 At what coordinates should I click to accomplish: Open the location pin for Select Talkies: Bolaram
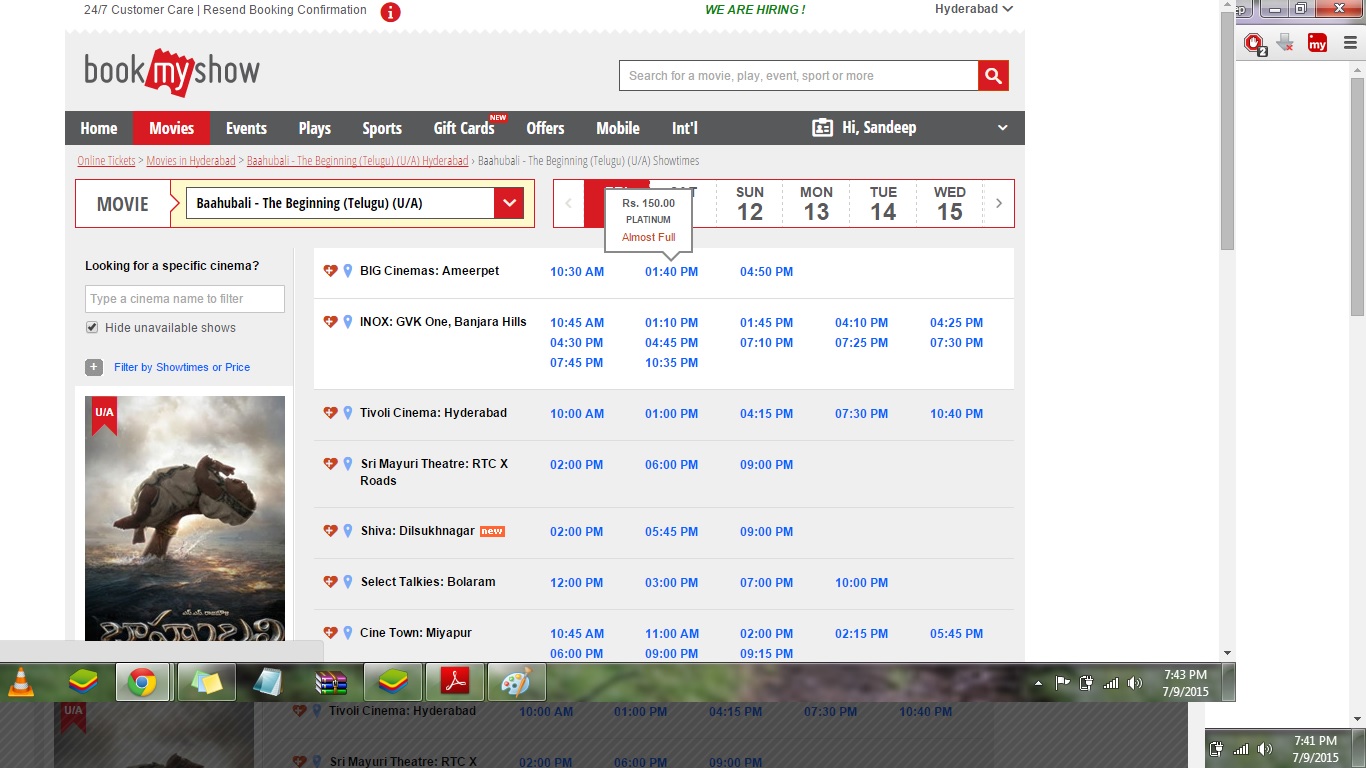click(348, 582)
